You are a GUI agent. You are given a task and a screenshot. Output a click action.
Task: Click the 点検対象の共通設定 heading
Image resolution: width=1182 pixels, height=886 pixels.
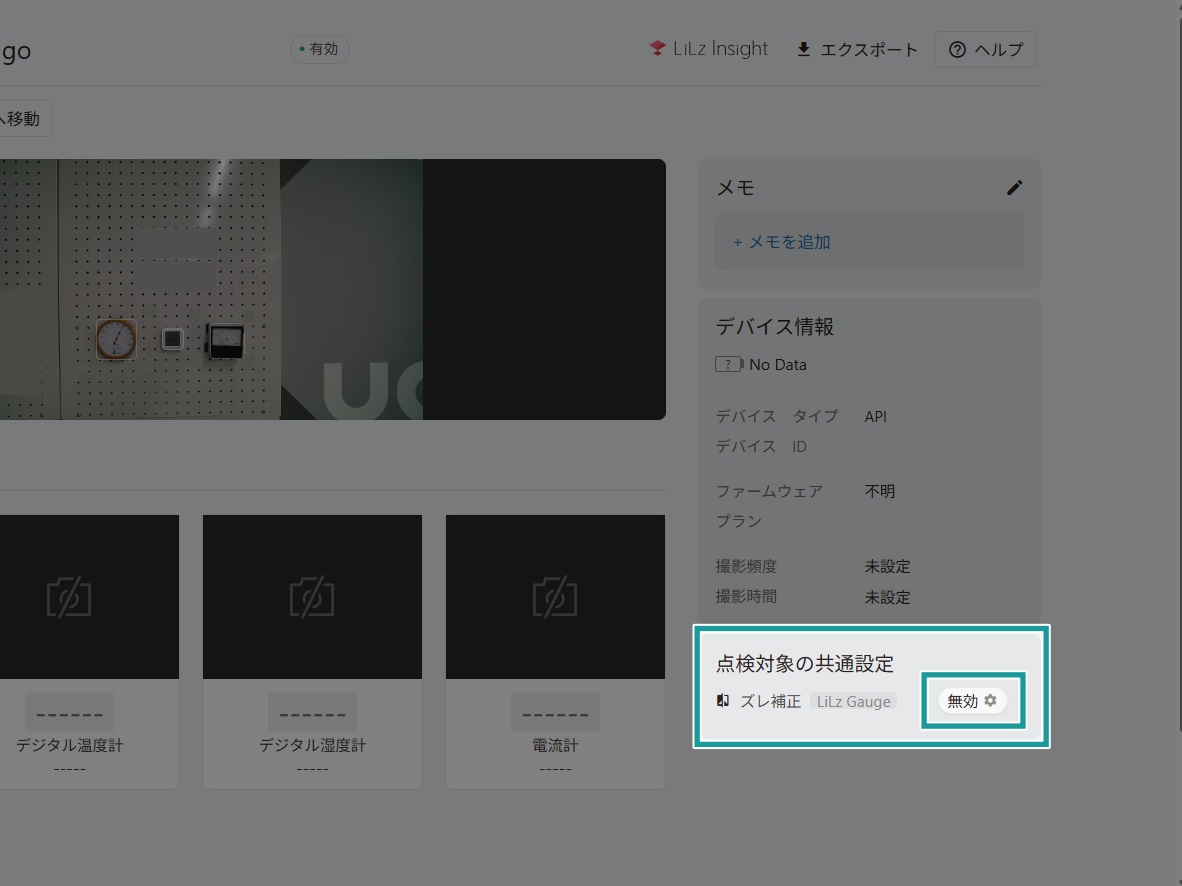click(x=804, y=664)
